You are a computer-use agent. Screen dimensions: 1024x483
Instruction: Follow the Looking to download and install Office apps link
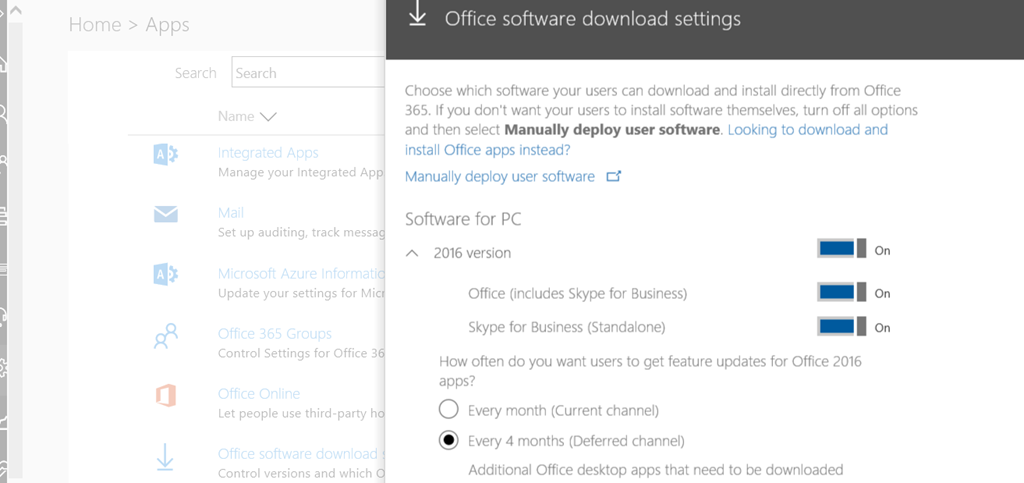pos(647,140)
